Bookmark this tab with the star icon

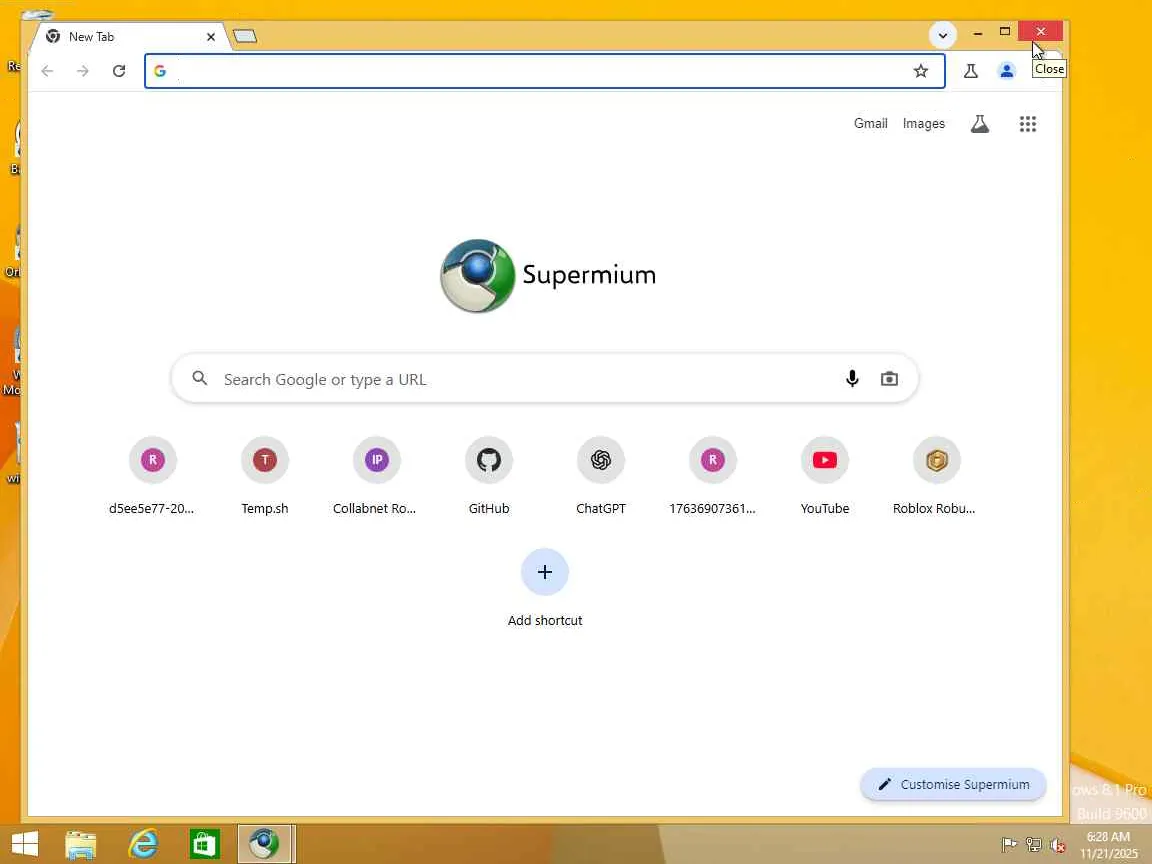tap(921, 71)
